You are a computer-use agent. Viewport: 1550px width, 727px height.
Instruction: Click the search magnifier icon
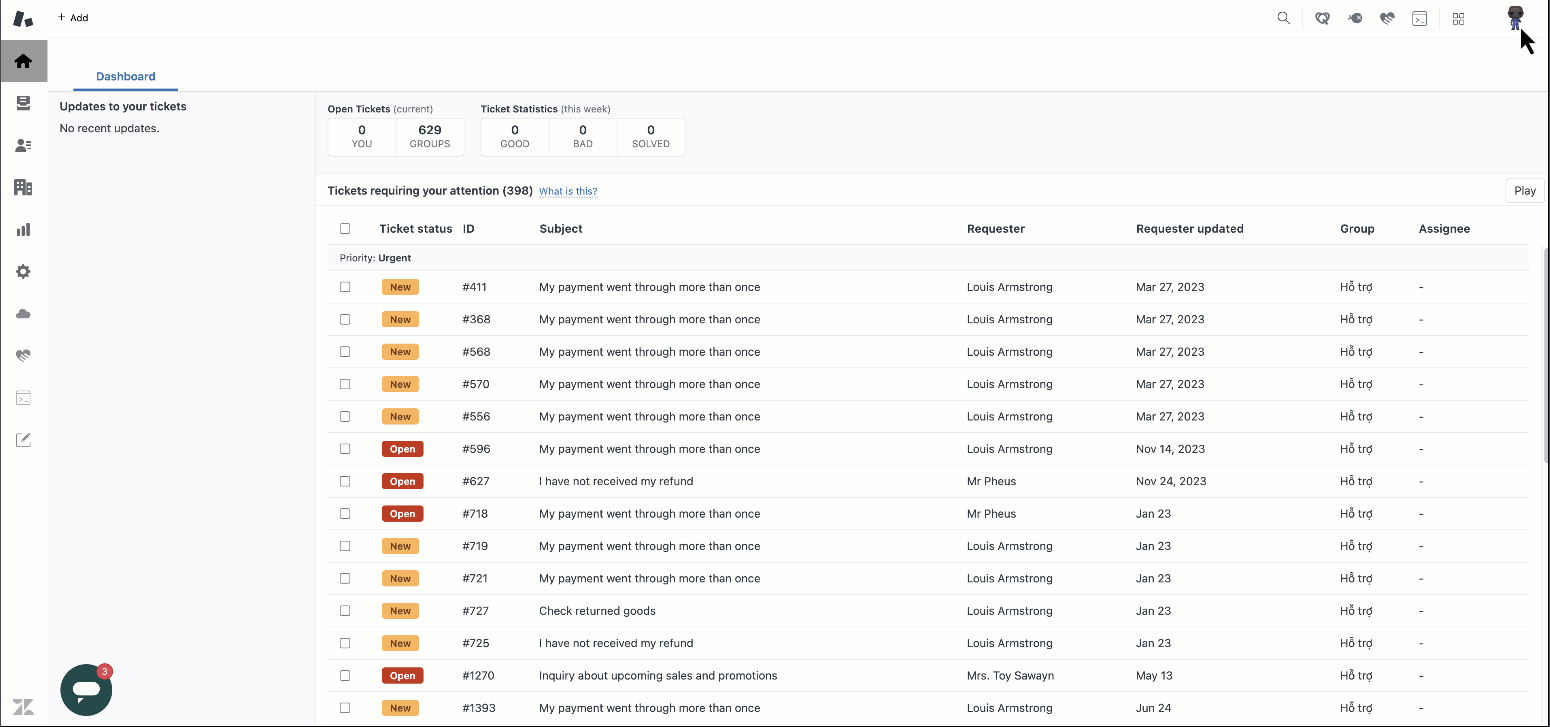click(x=1284, y=18)
